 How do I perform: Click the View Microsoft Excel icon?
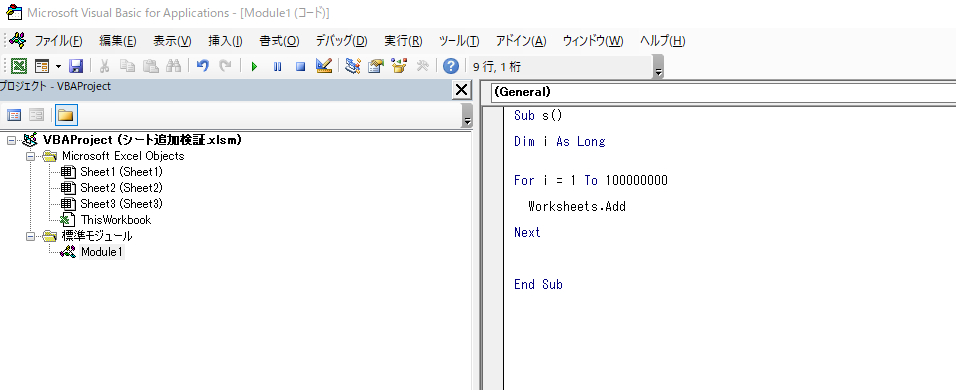[x=19, y=66]
